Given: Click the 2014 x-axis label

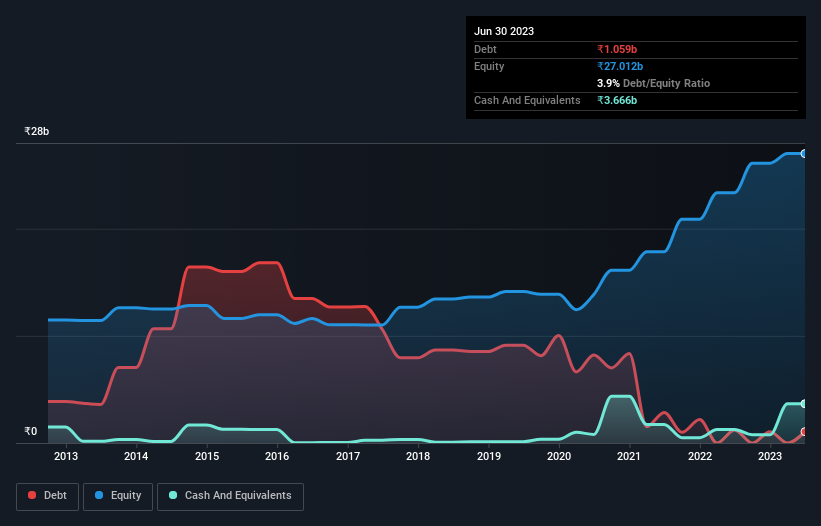Looking at the screenshot, I should tap(136, 456).
